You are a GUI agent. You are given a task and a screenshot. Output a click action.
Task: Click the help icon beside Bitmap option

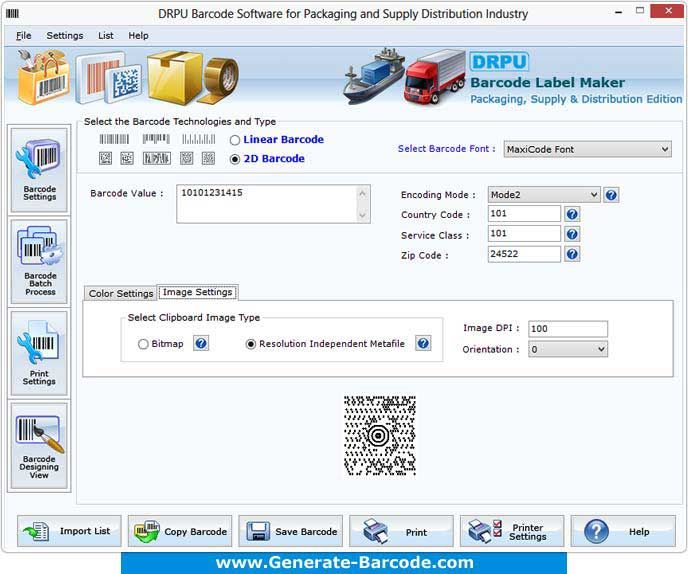(x=201, y=343)
